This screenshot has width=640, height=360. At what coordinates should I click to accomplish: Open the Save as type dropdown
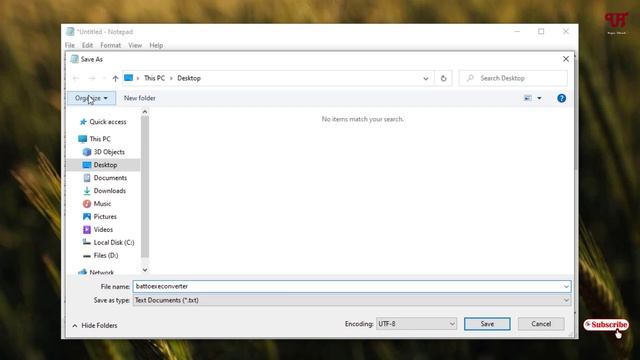[x=352, y=300]
